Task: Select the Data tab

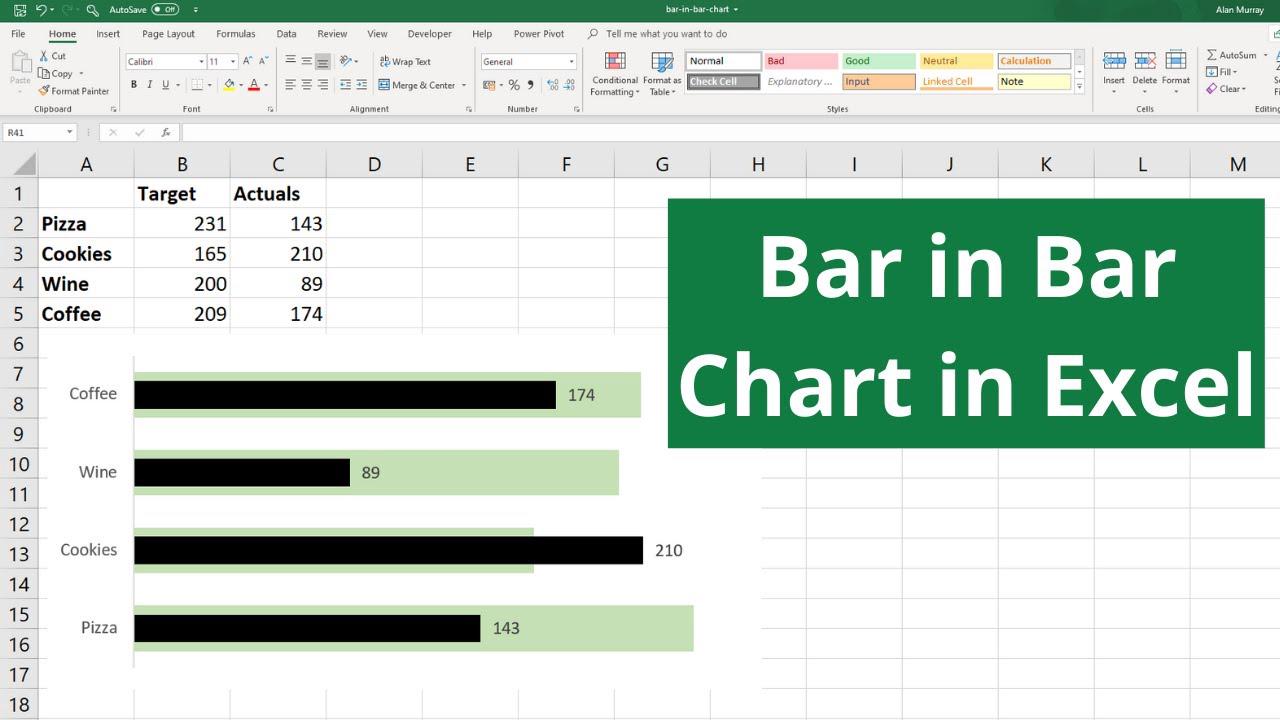Action: coord(286,34)
